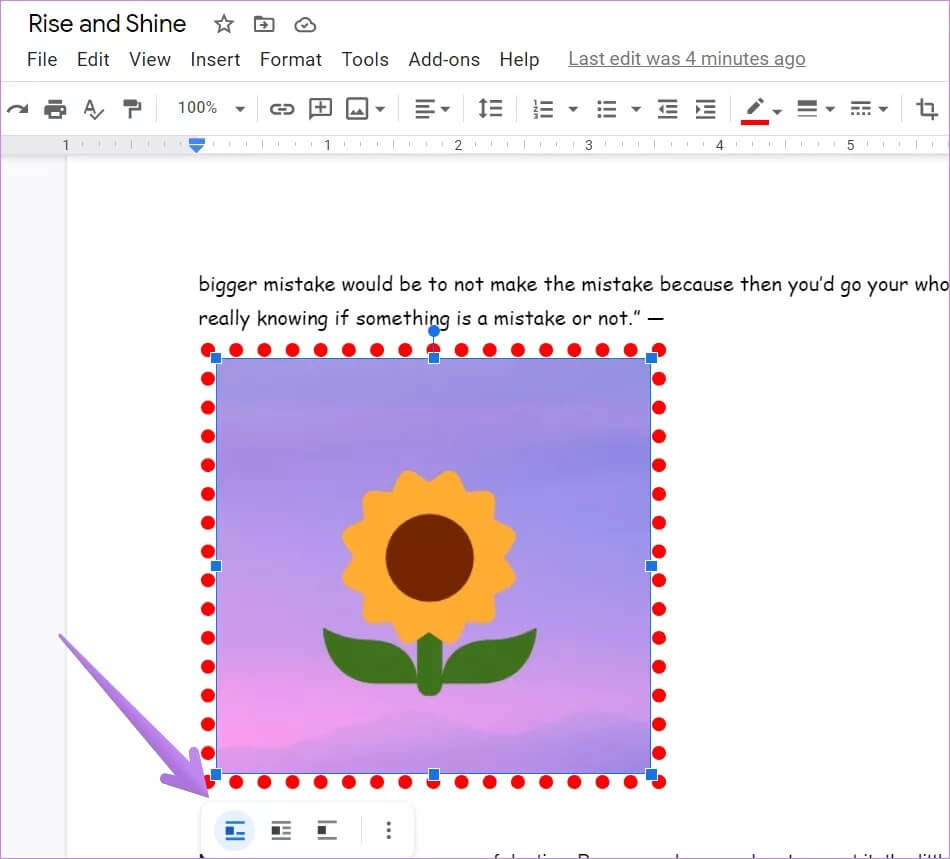Open the Insert menu

(x=215, y=60)
